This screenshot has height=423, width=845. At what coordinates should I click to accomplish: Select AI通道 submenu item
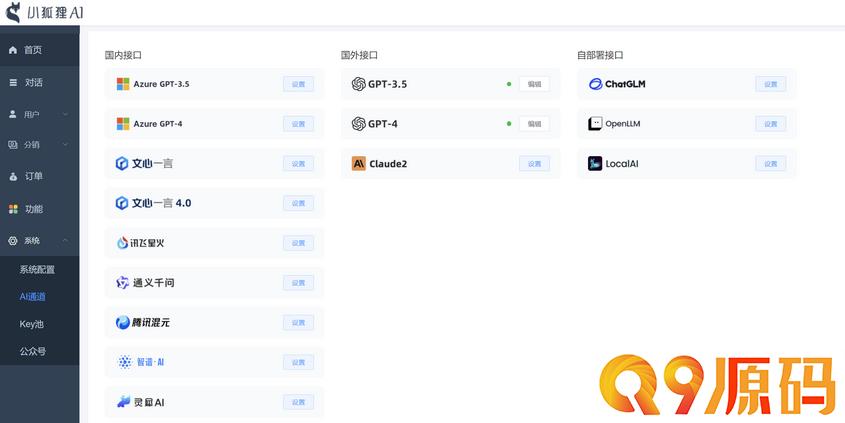click(x=39, y=297)
